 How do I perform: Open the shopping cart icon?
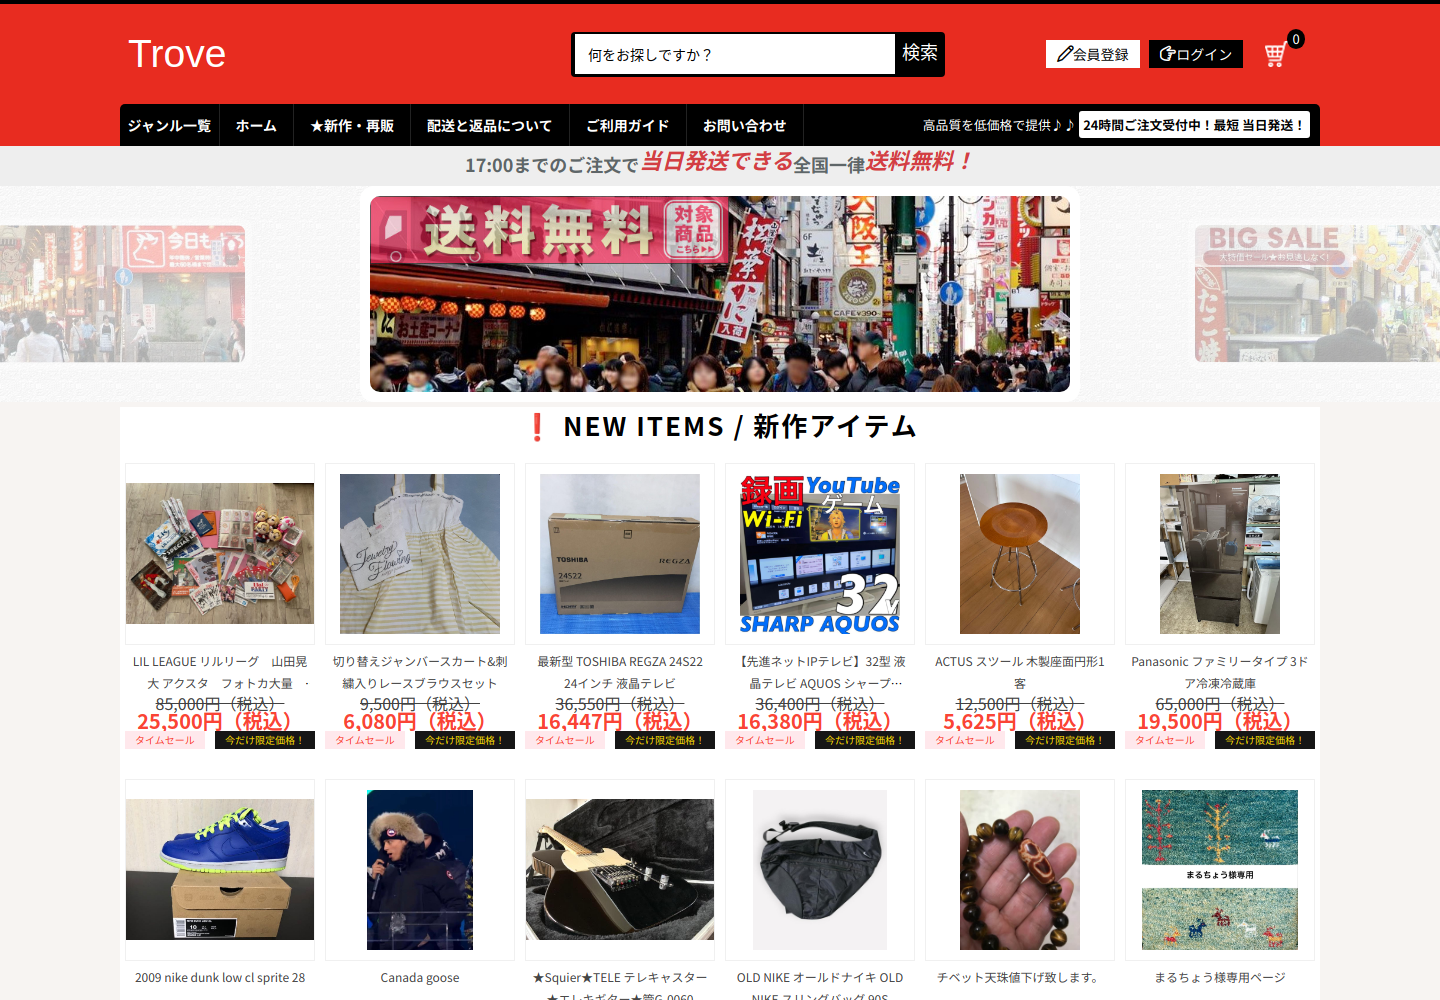[x=1275, y=55]
